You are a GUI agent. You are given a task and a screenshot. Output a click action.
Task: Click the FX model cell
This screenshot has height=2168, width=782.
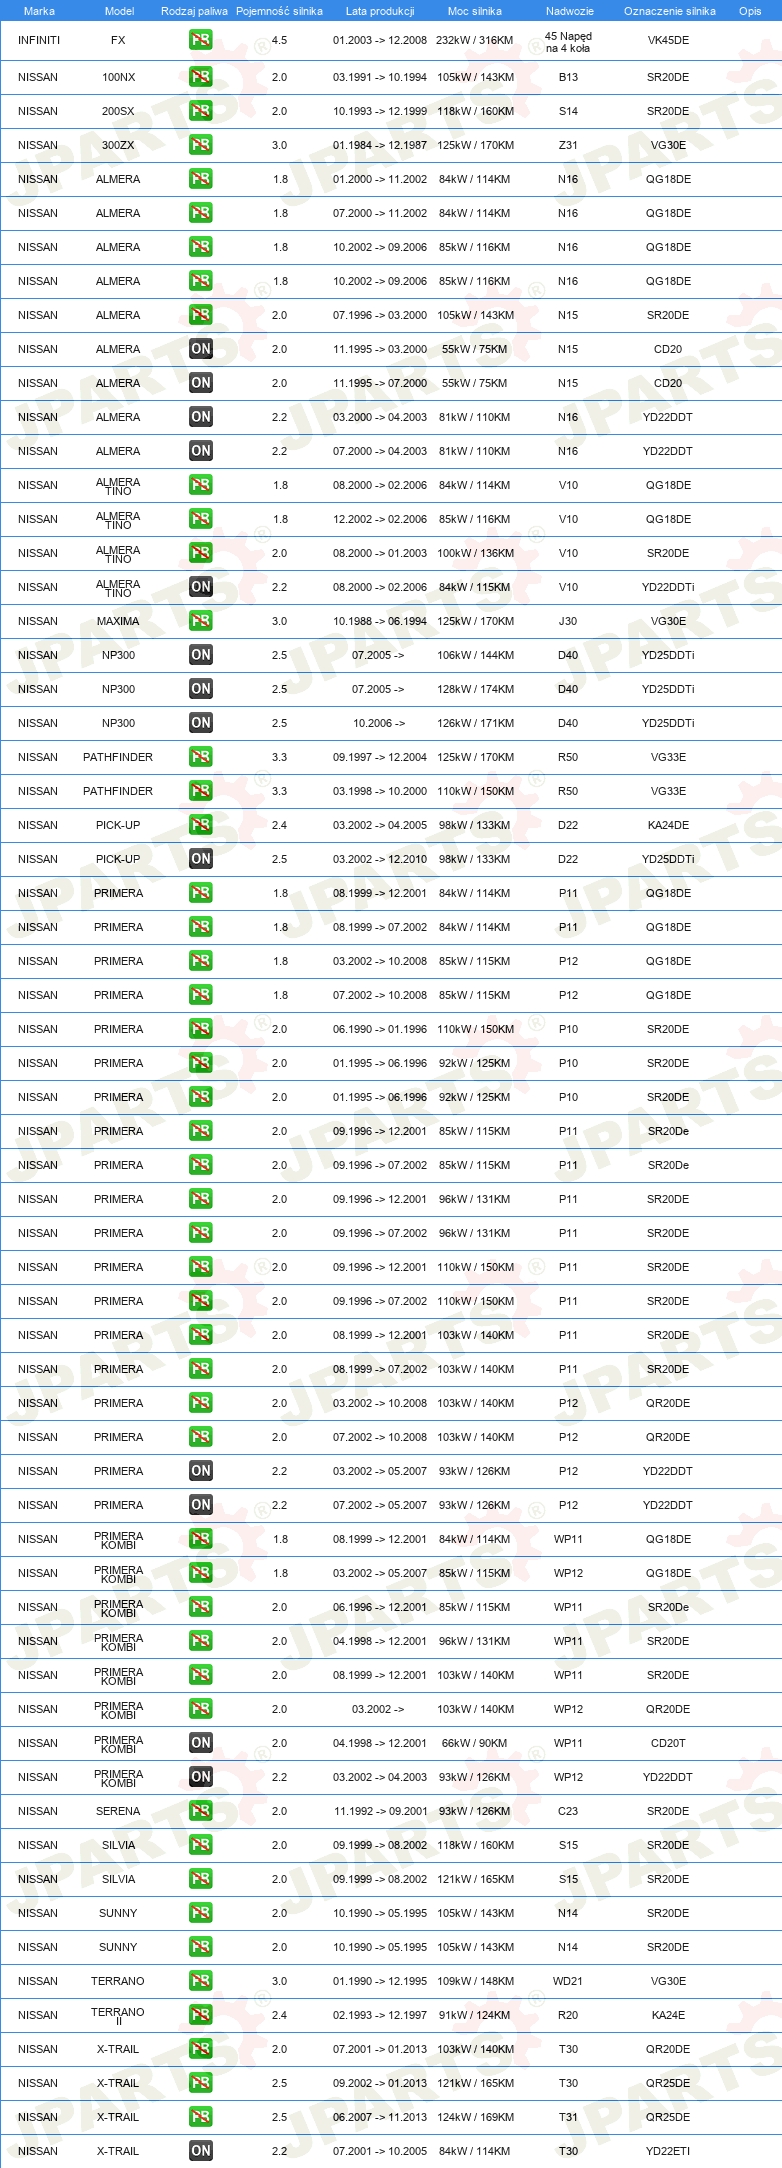pyautogui.click(x=118, y=41)
